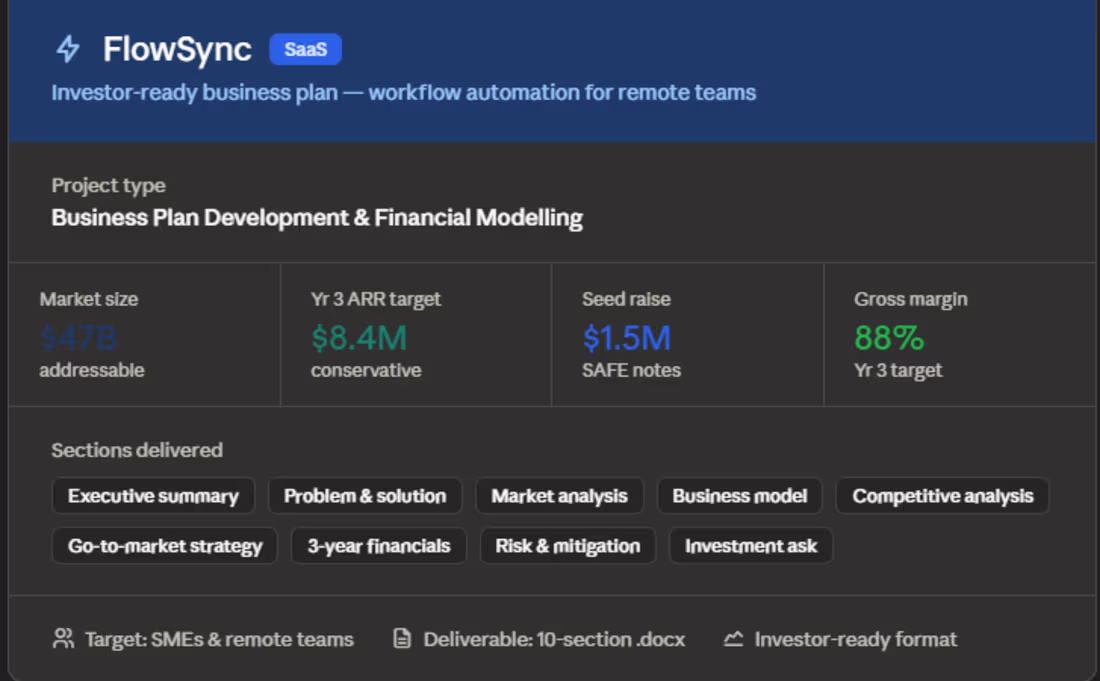Click the FlowSync title
1100x681 pixels.
point(177,49)
